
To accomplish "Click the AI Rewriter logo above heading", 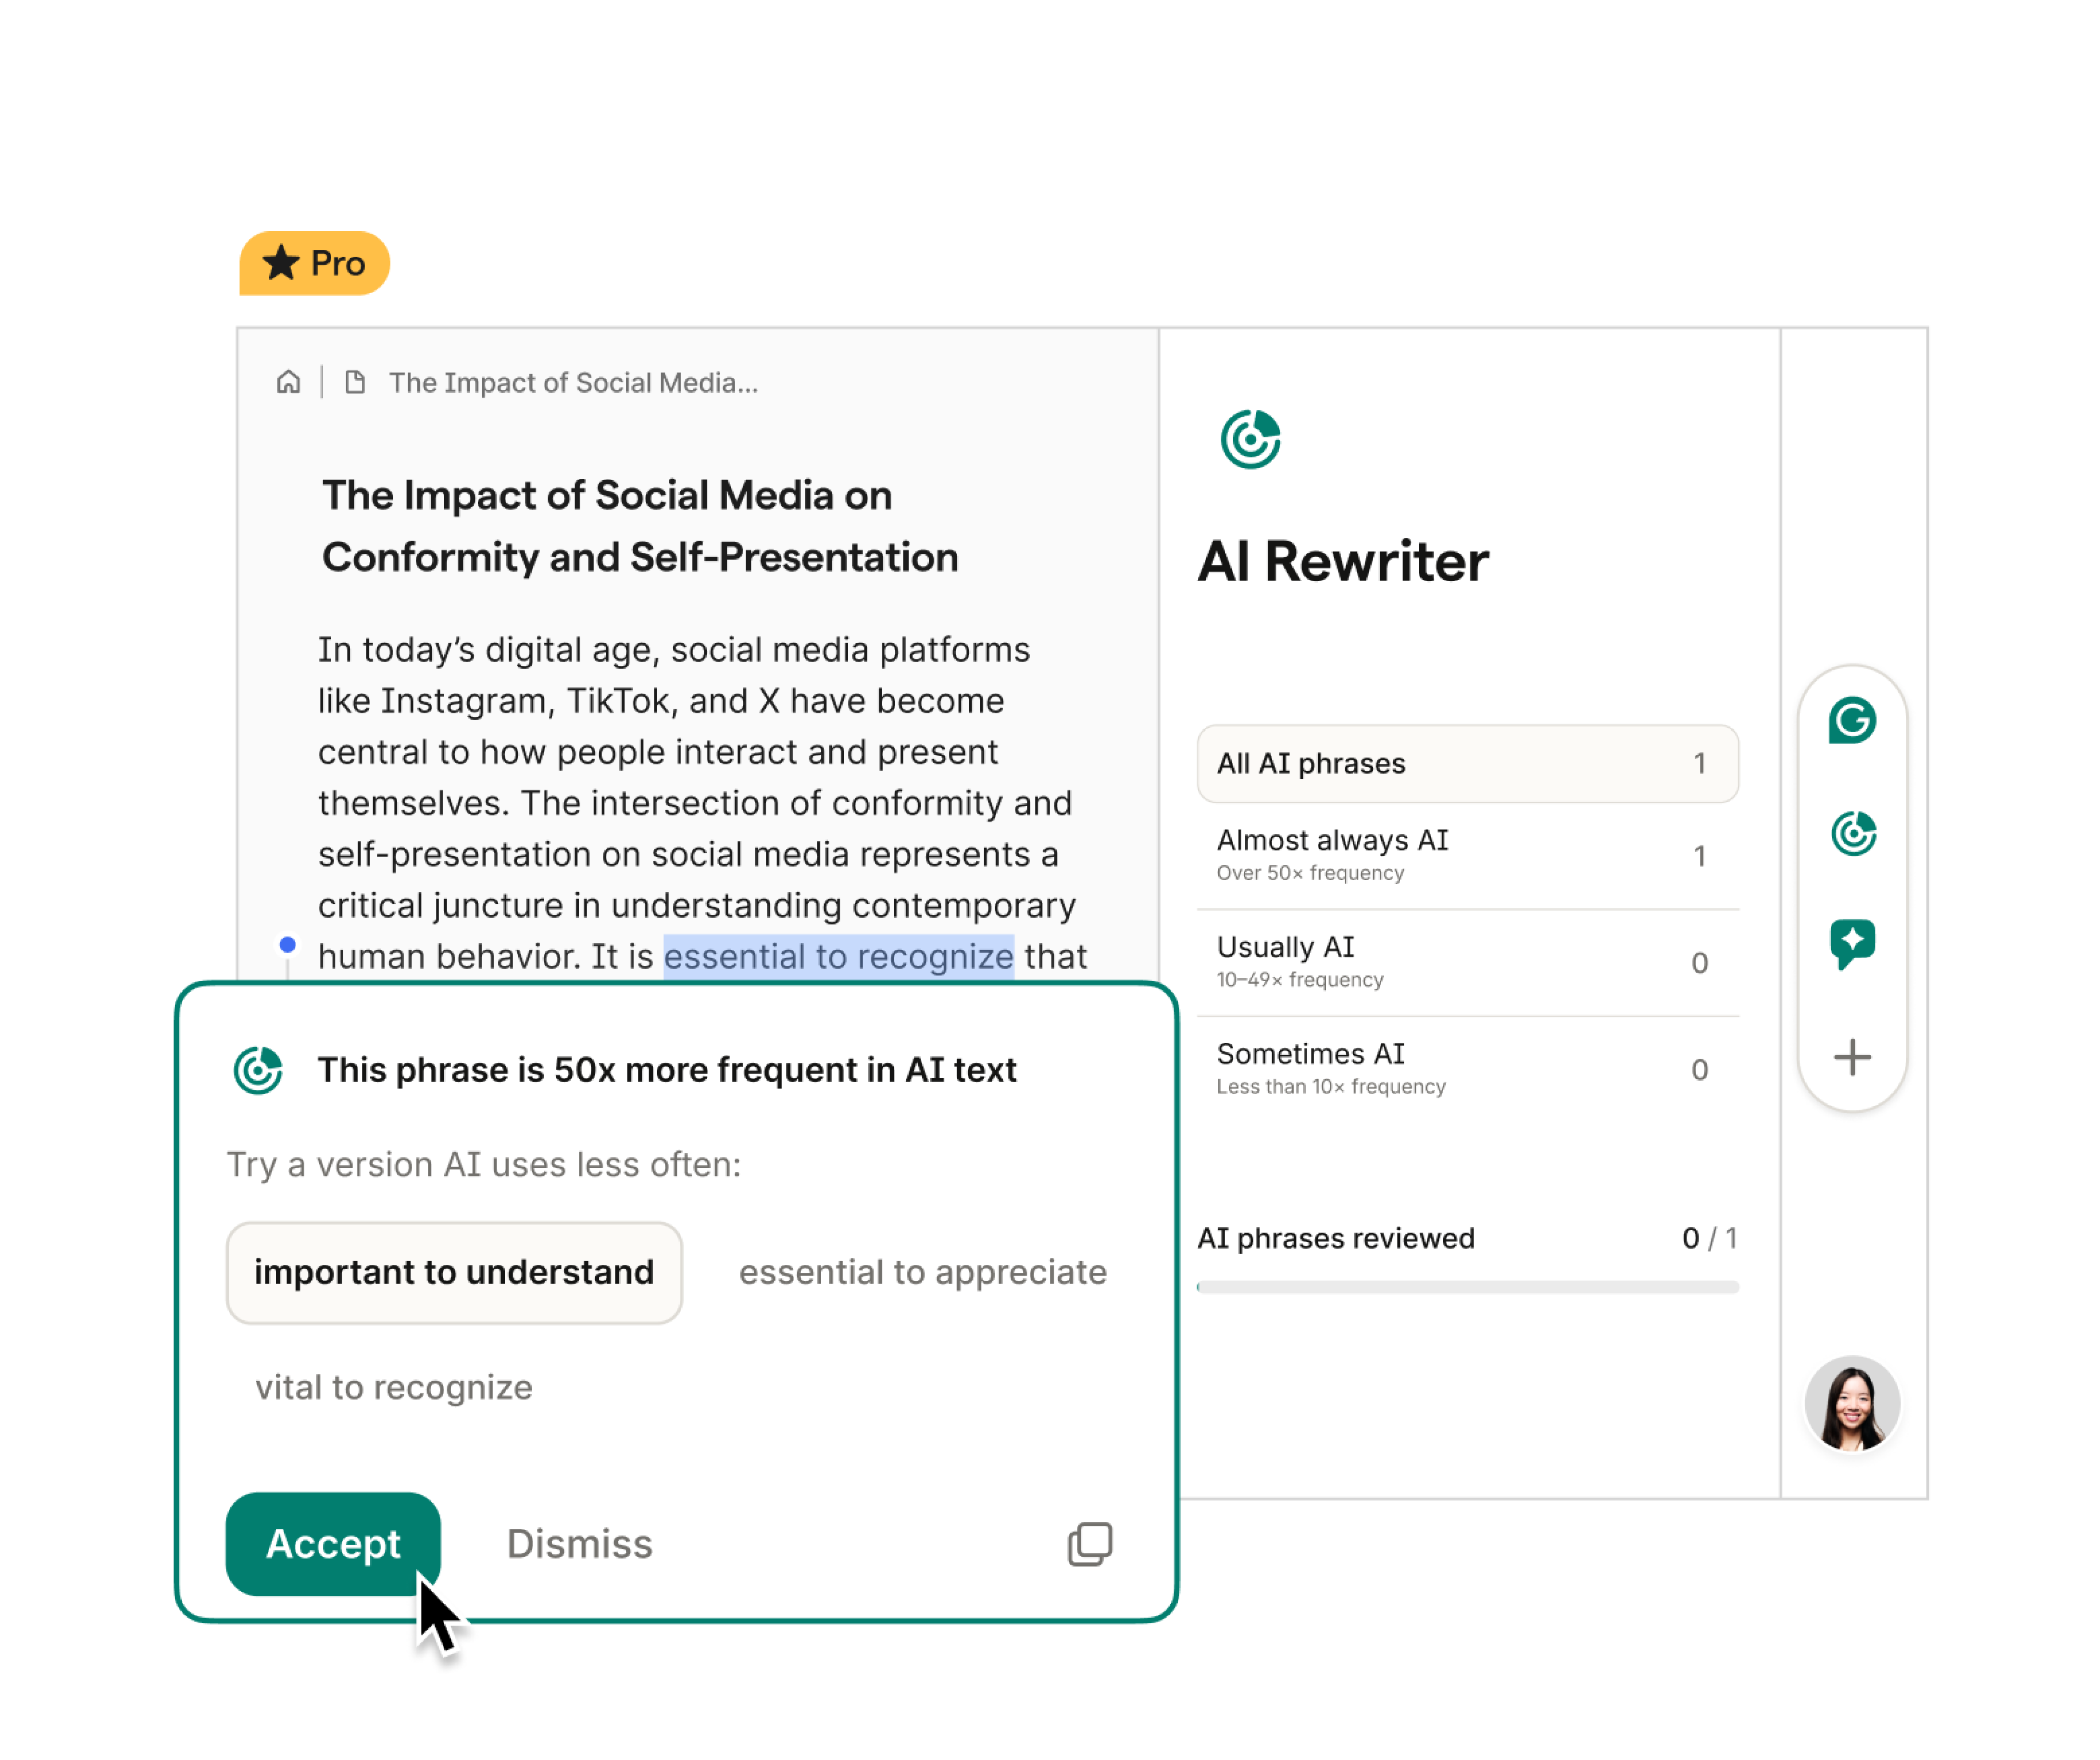I will click(1250, 439).
